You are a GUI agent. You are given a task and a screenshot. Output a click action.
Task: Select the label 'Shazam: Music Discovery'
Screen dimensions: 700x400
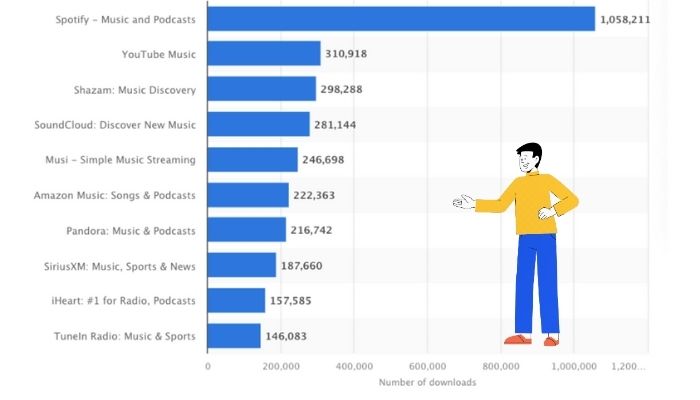[x=135, y=90]
